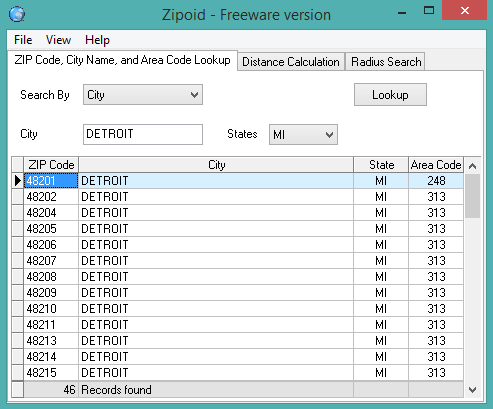The height and width of the screenshot is (409, 493).
Task: Select ZIP code cell 48204
Action: tap(51, 213)
